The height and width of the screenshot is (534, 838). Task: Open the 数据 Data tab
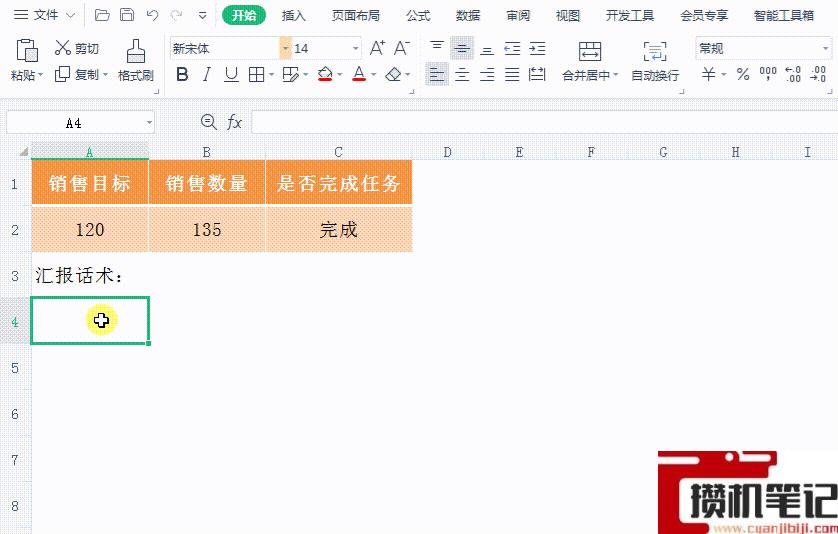click(x=468, y=16)
